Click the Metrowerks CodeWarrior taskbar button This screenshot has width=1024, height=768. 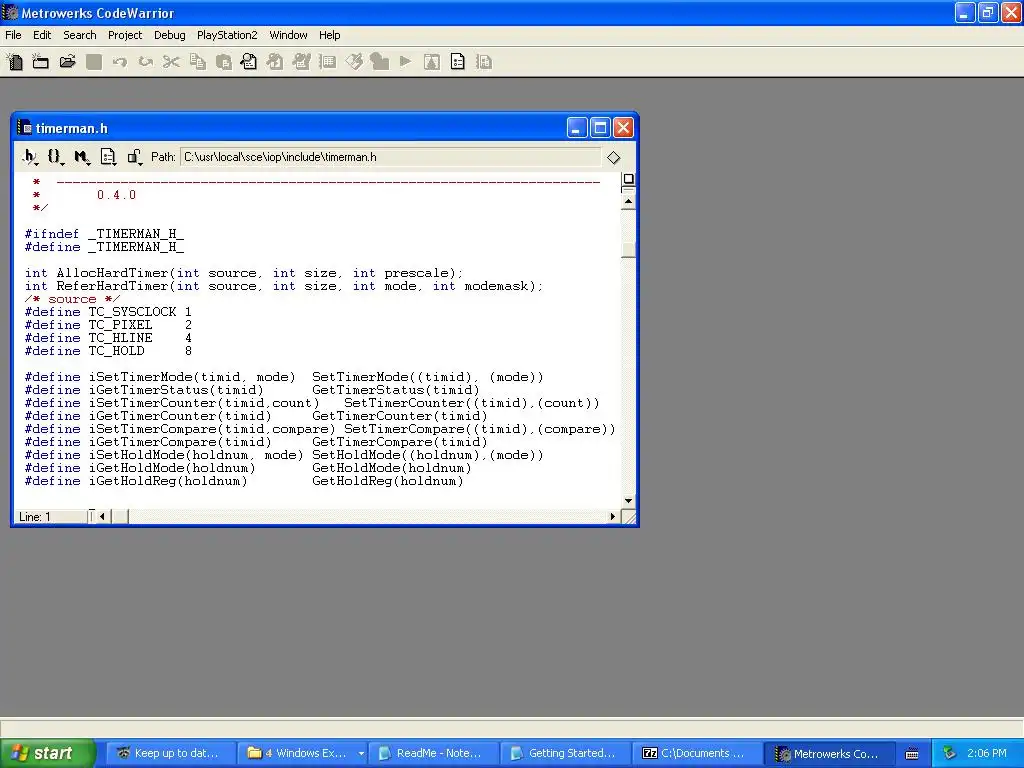829,753
